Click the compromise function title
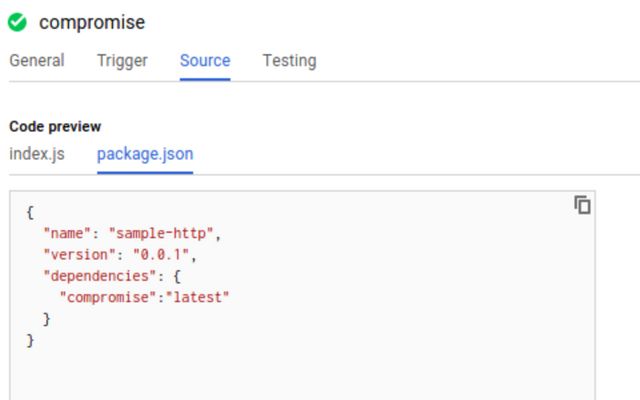Viewport: 640px width, 400px height. [92, 22]
